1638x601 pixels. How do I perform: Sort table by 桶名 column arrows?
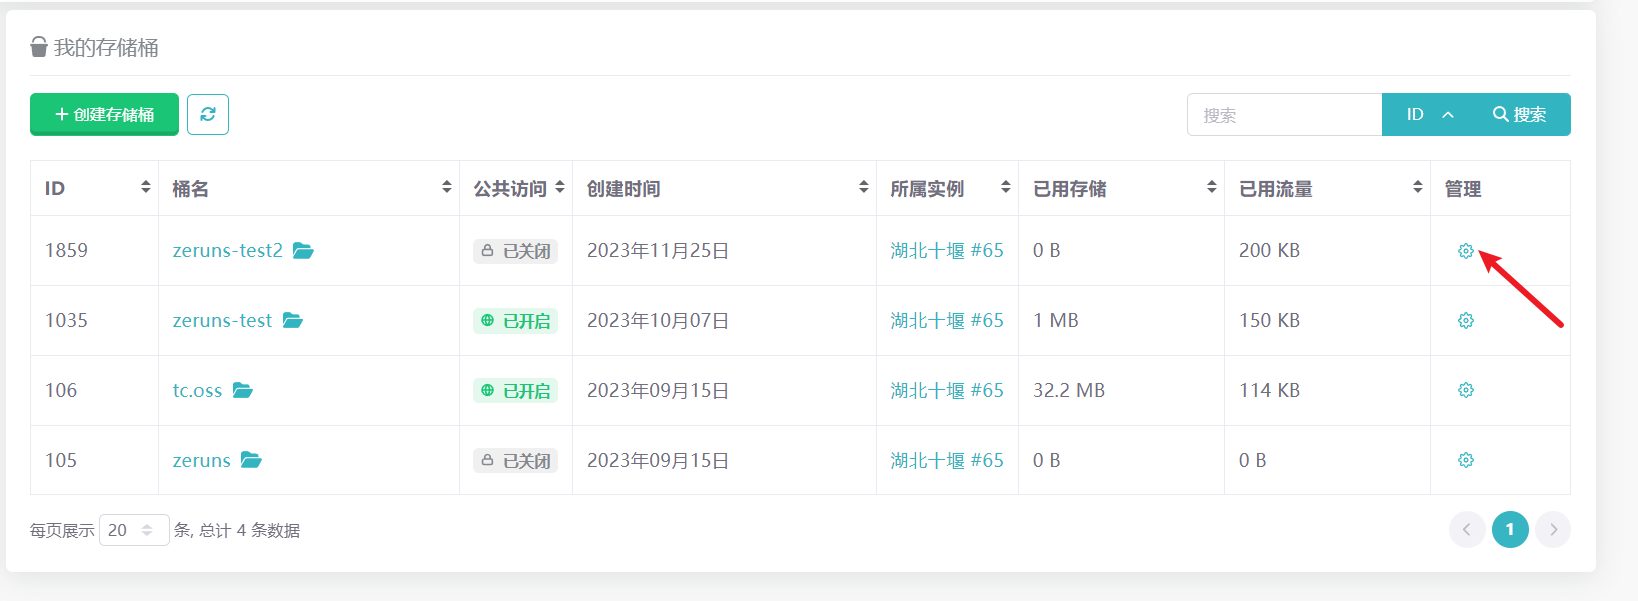point(447,187)
